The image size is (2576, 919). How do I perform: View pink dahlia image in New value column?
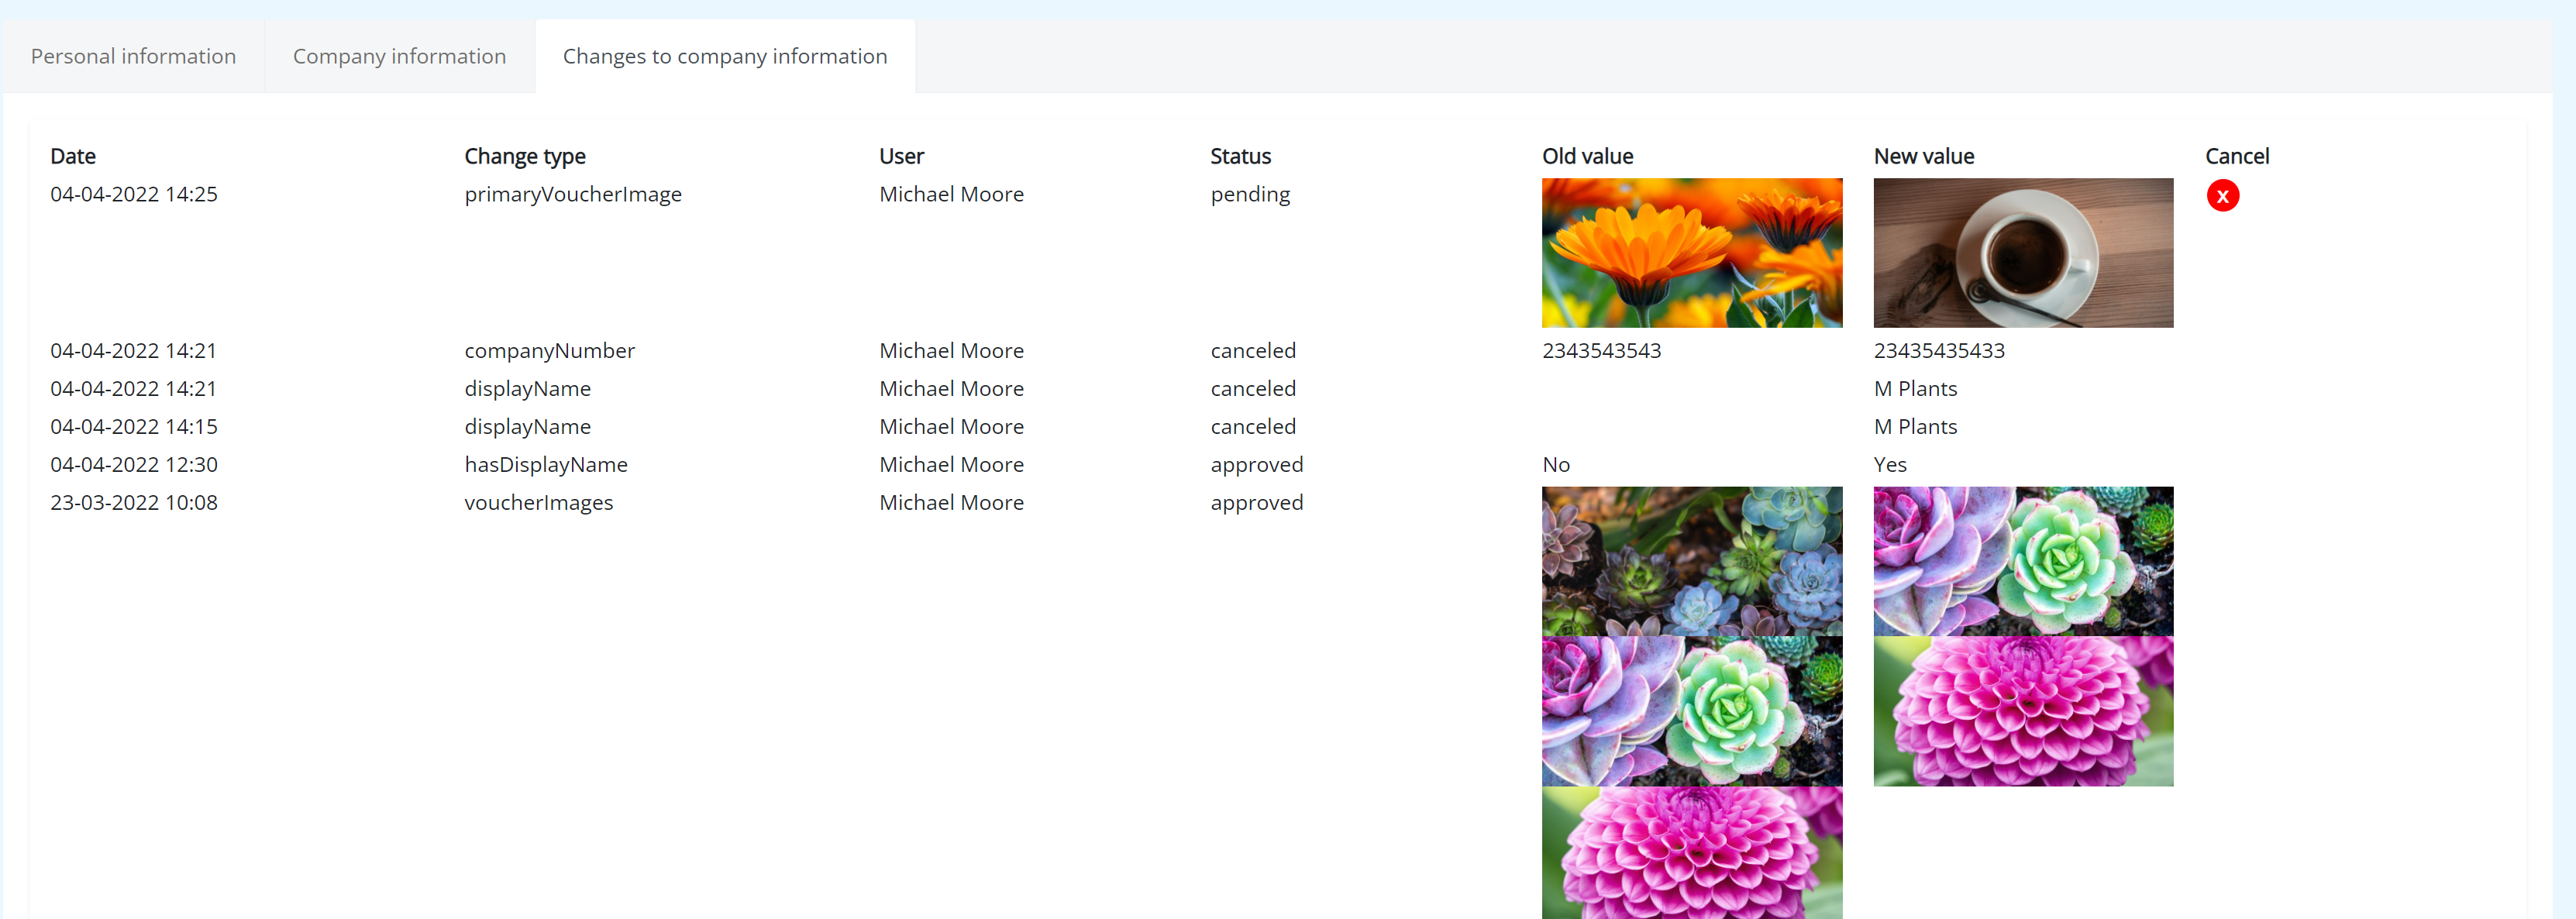point(2023,711)
